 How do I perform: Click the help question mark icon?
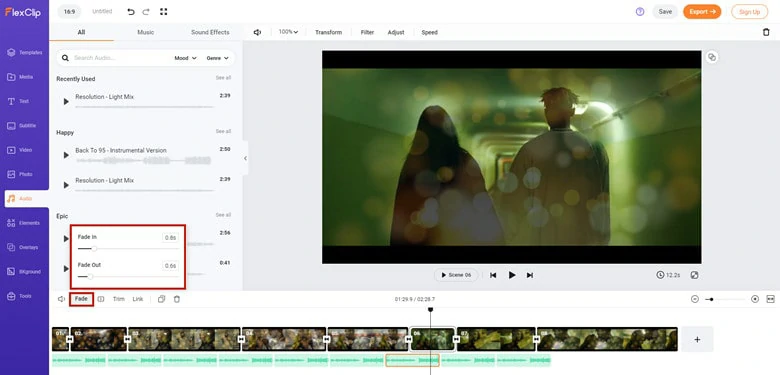[640, 11]
